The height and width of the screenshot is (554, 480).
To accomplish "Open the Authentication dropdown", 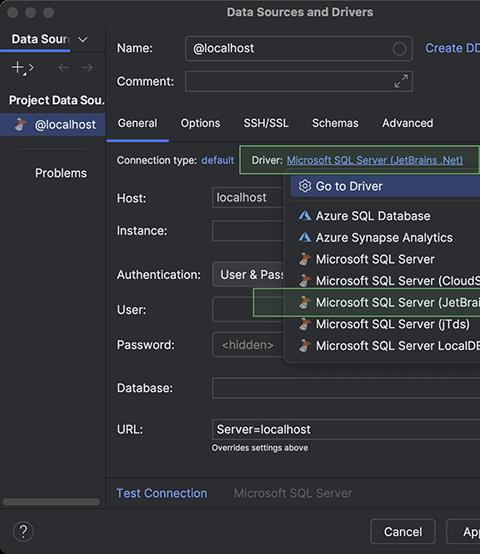I will 248,275.
